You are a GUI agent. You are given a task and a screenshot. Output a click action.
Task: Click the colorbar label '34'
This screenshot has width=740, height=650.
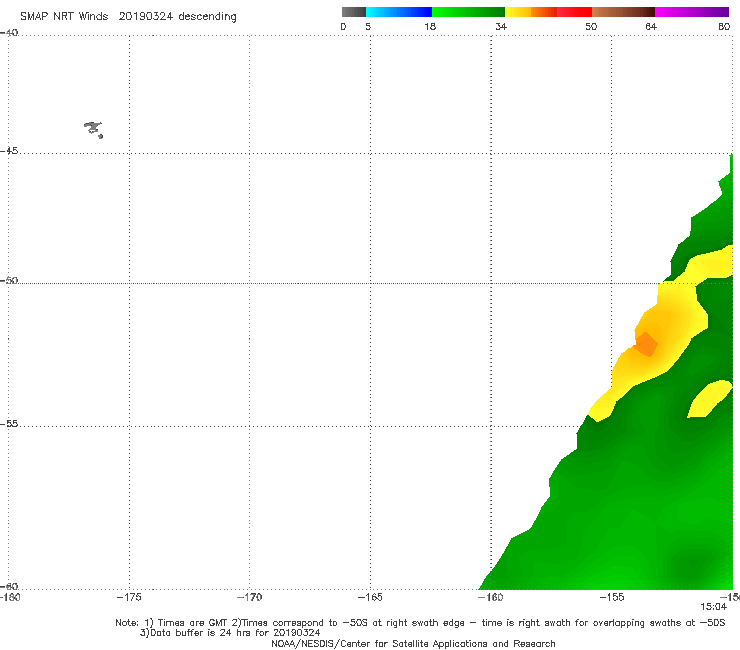(x=501, y=26)
